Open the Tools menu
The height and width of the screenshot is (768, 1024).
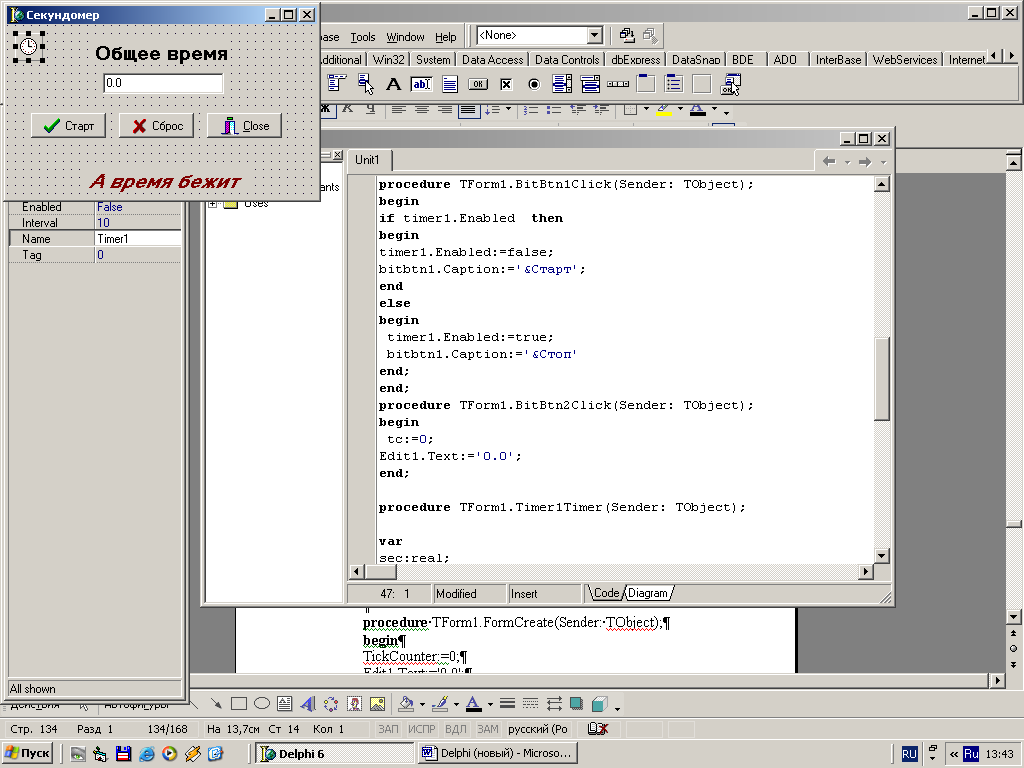pyautogui.click(x=363, y=37)
